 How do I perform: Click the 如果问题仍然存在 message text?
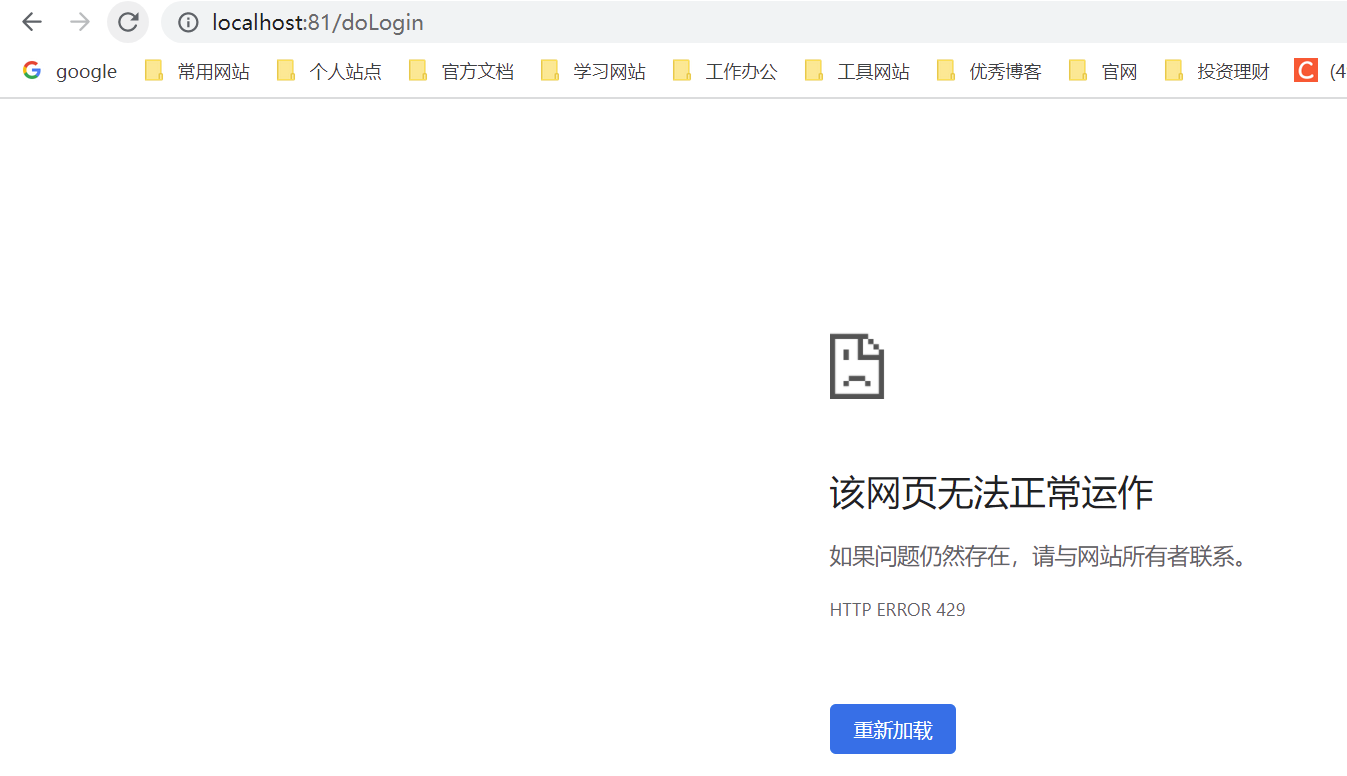(1040, 556)
